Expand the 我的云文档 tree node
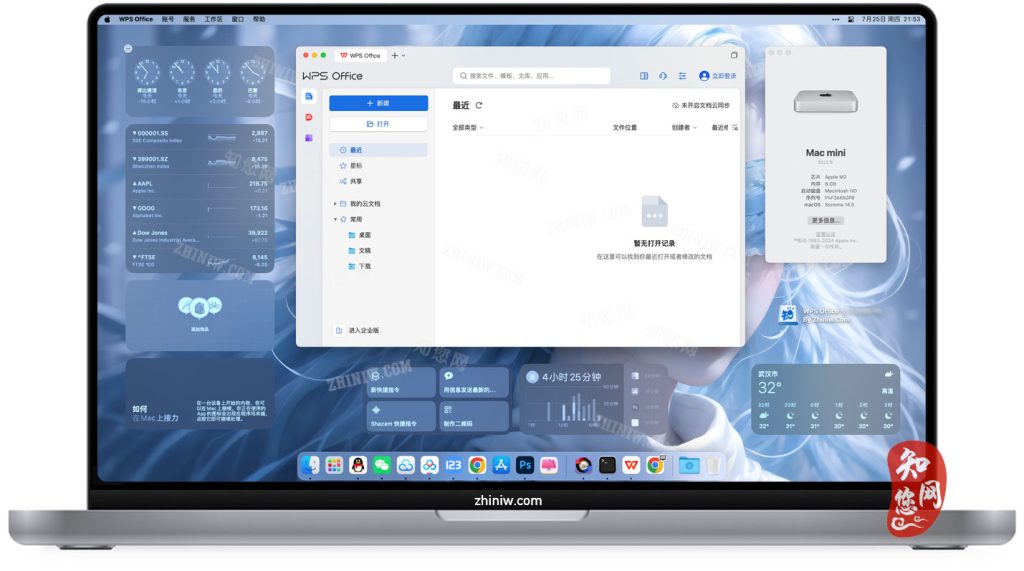This screenshot has height=571, width=1024. pos(335,204)
